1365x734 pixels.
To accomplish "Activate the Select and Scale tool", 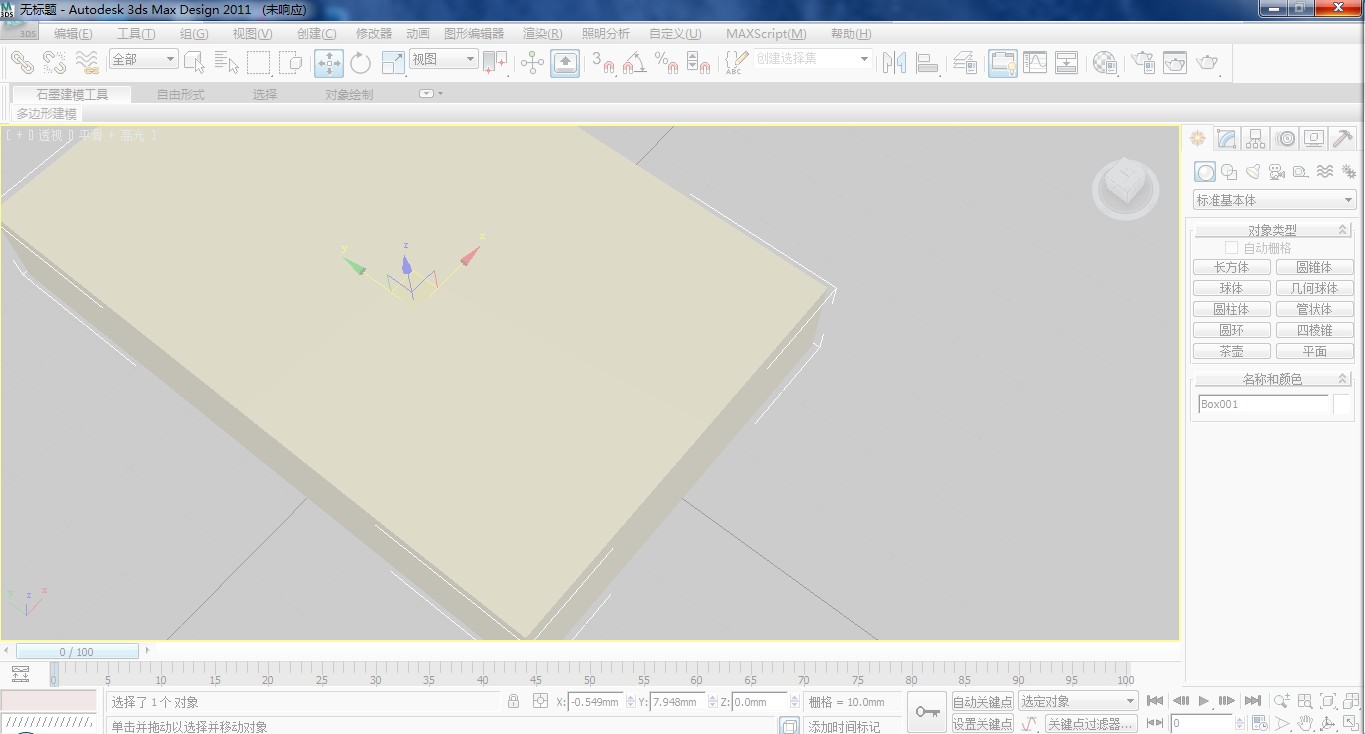I will click(393, 63).
